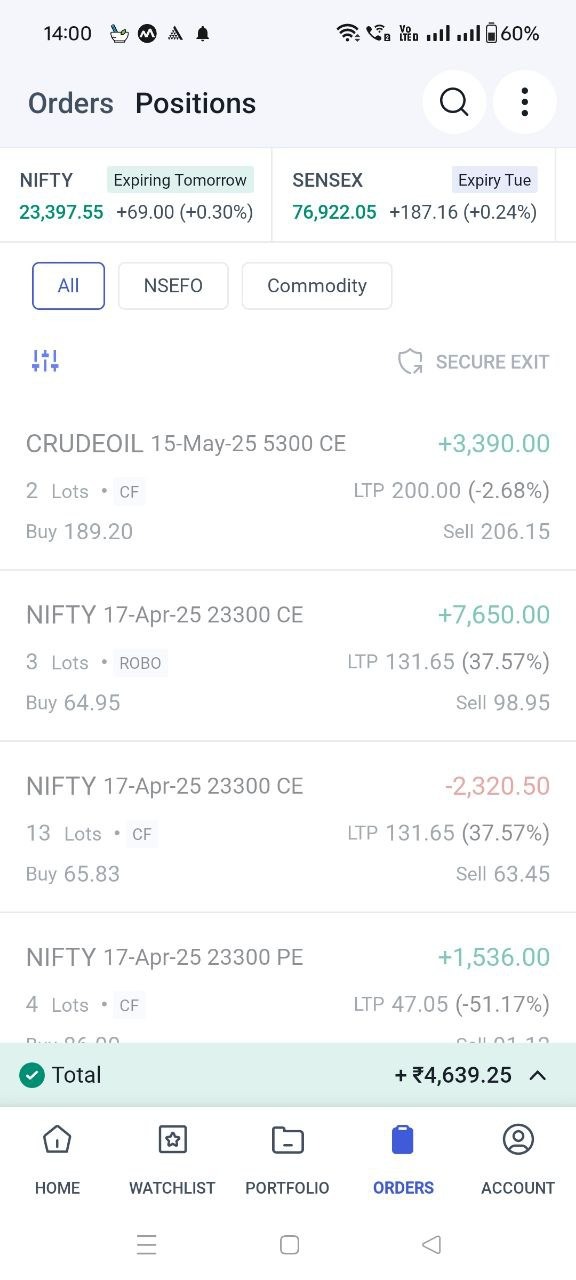
Task: Select the NSEFO filter chip
Action: [x=173, y=286]
